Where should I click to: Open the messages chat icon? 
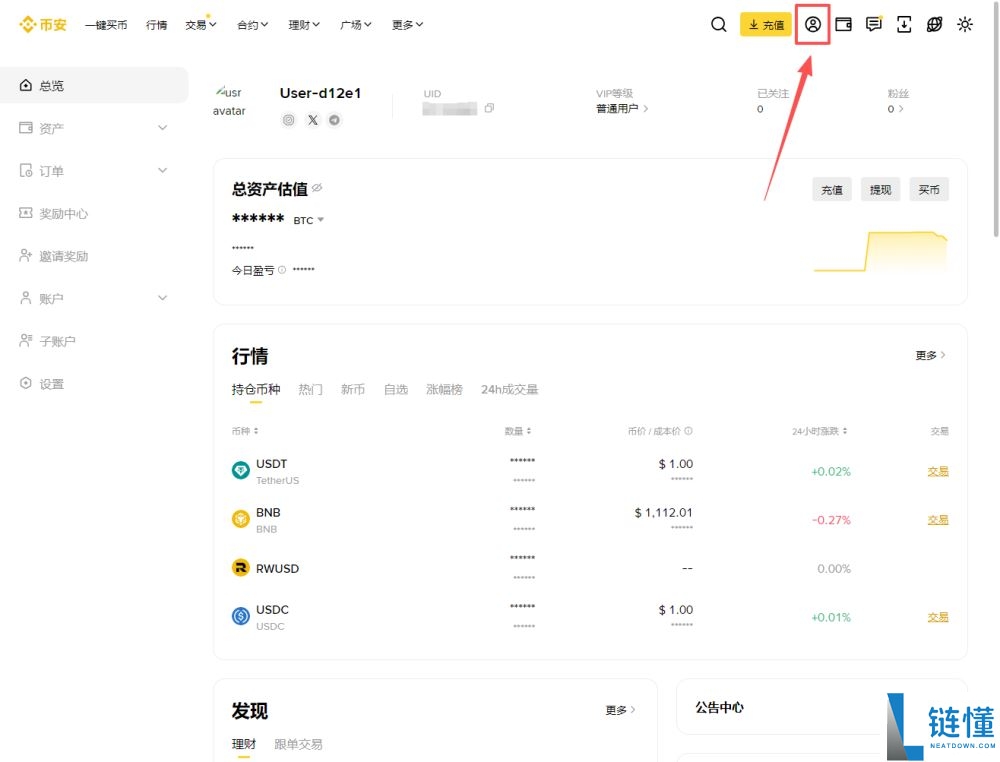point(874,24)
